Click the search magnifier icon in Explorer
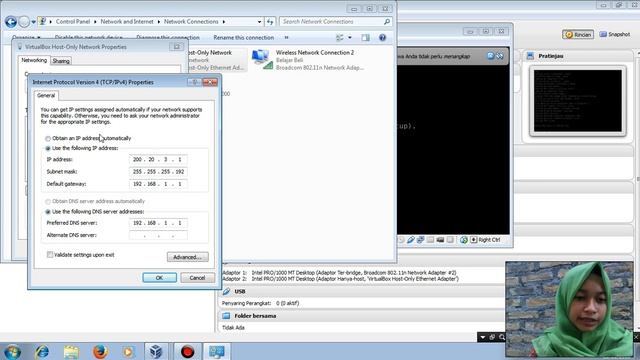This screenshot has height=360, width=640. [387, 21]
